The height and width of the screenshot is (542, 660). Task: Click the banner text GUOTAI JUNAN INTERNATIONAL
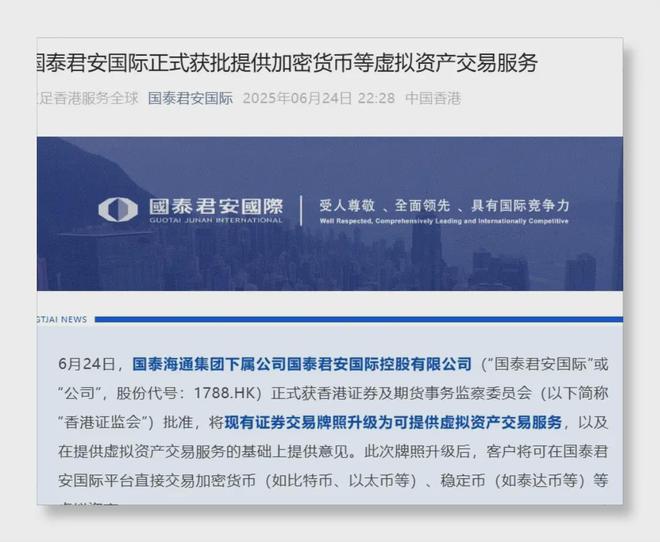[x=216, y=221]
